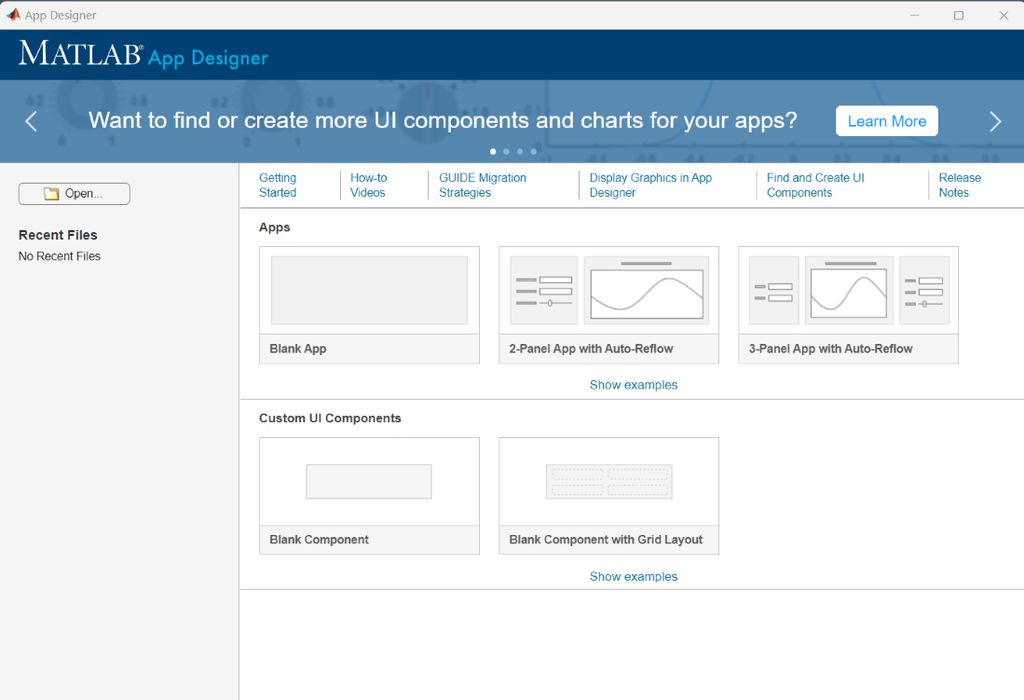Open Display Graphics in App Designer link
This screenshot has height=700, width=1024.
pyautogui.click(x=650, y=185)
